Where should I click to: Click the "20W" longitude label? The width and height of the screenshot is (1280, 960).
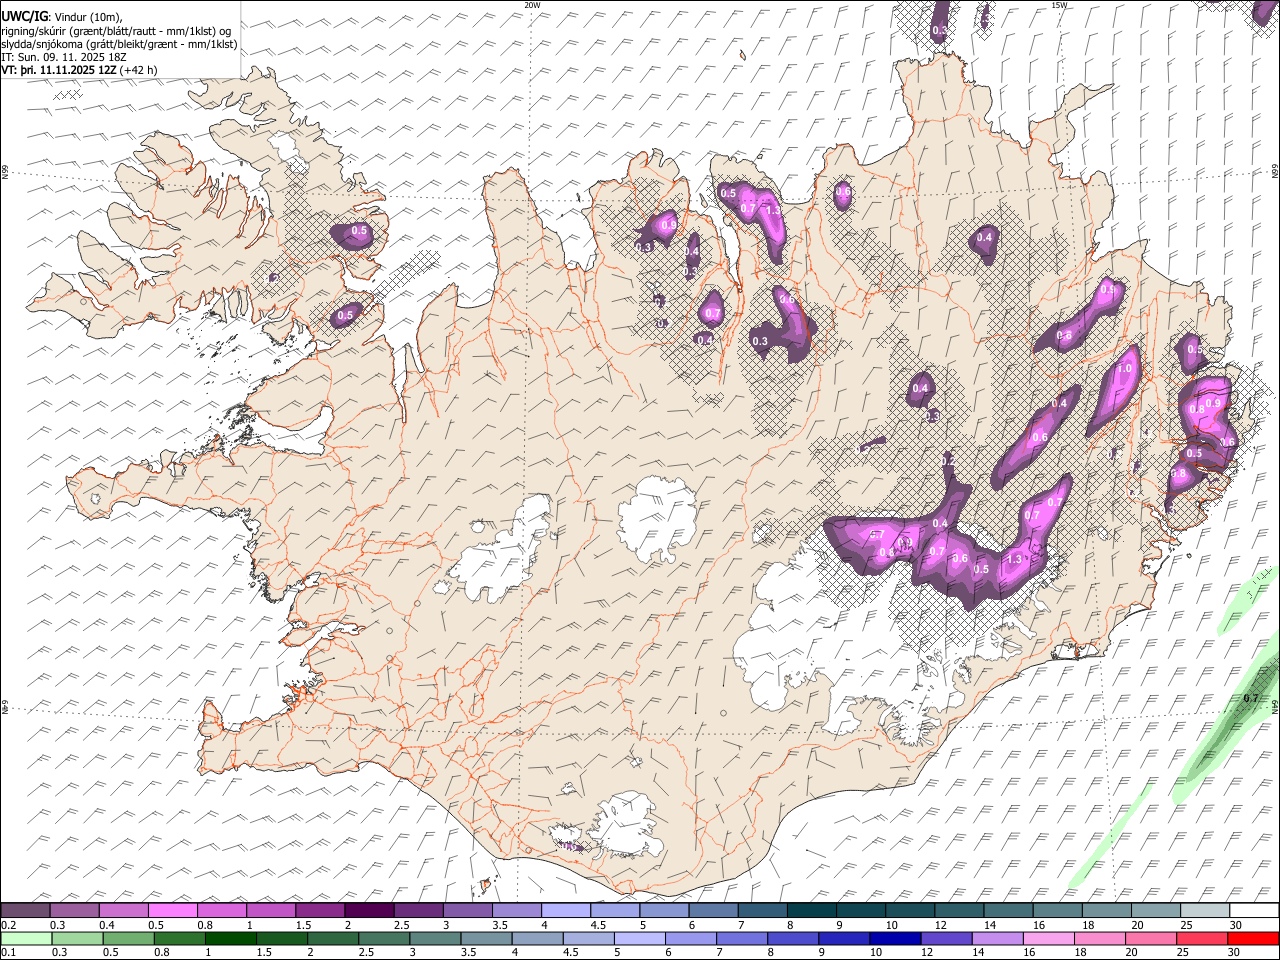532,5
